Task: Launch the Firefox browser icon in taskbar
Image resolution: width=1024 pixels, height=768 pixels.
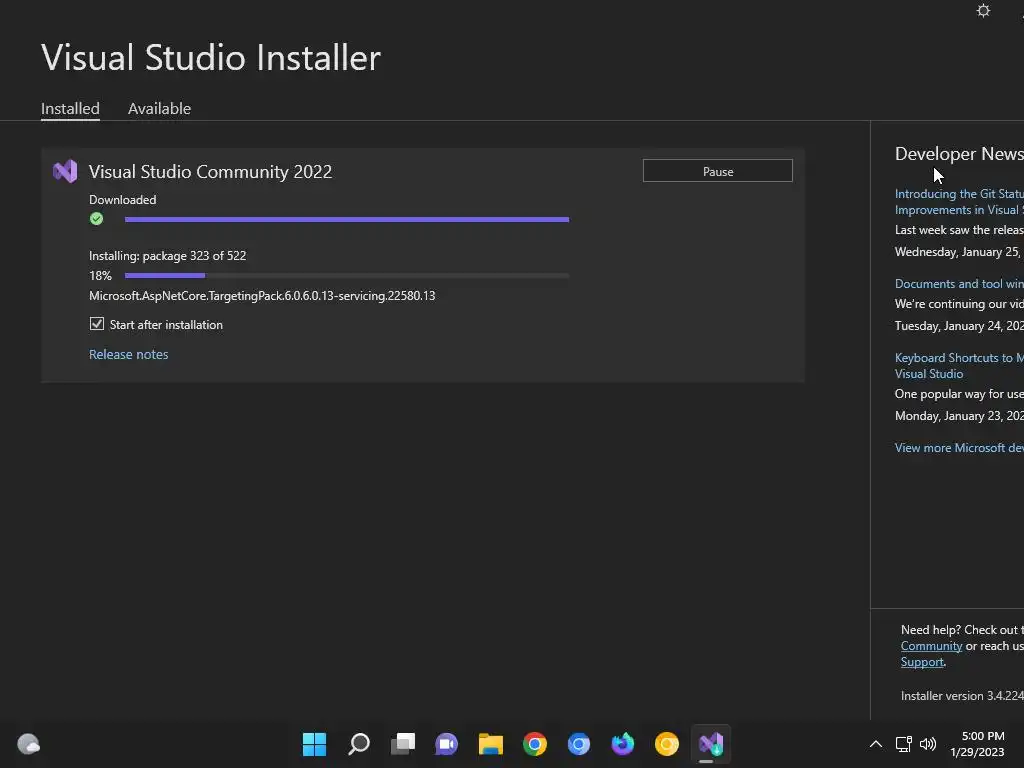Action: (x=623, y=744)
